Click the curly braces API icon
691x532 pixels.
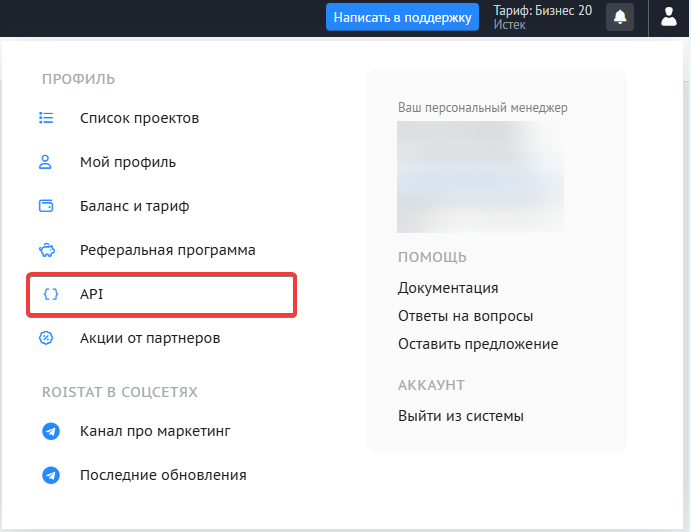click(x=46, y=294)
